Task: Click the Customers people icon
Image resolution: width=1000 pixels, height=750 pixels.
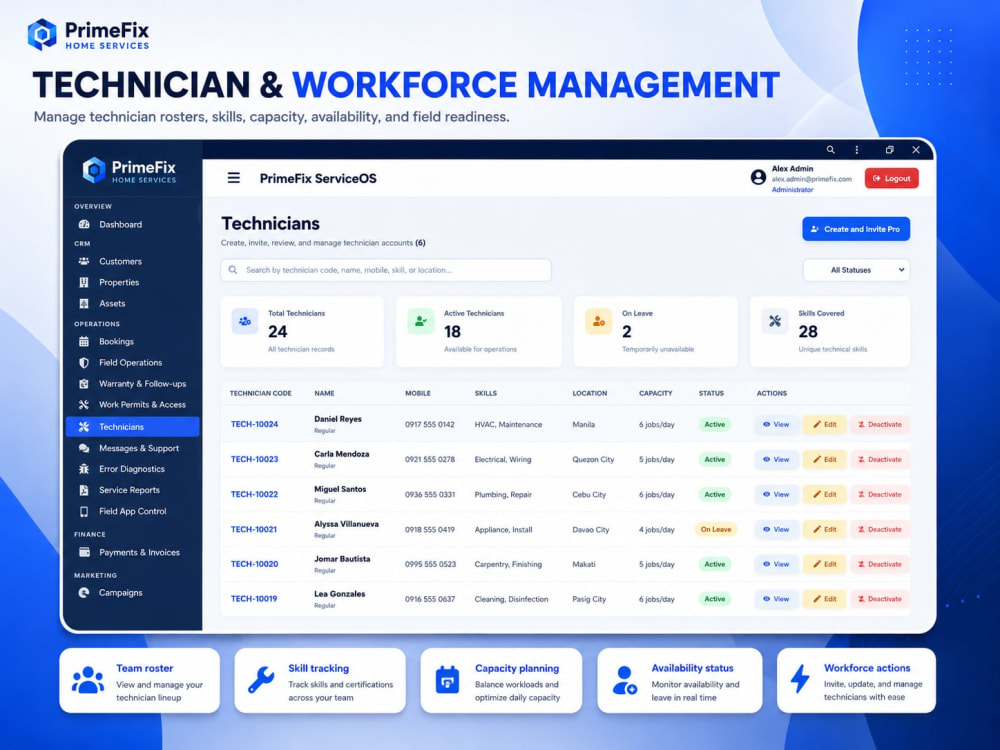Action: coord(84,261)
